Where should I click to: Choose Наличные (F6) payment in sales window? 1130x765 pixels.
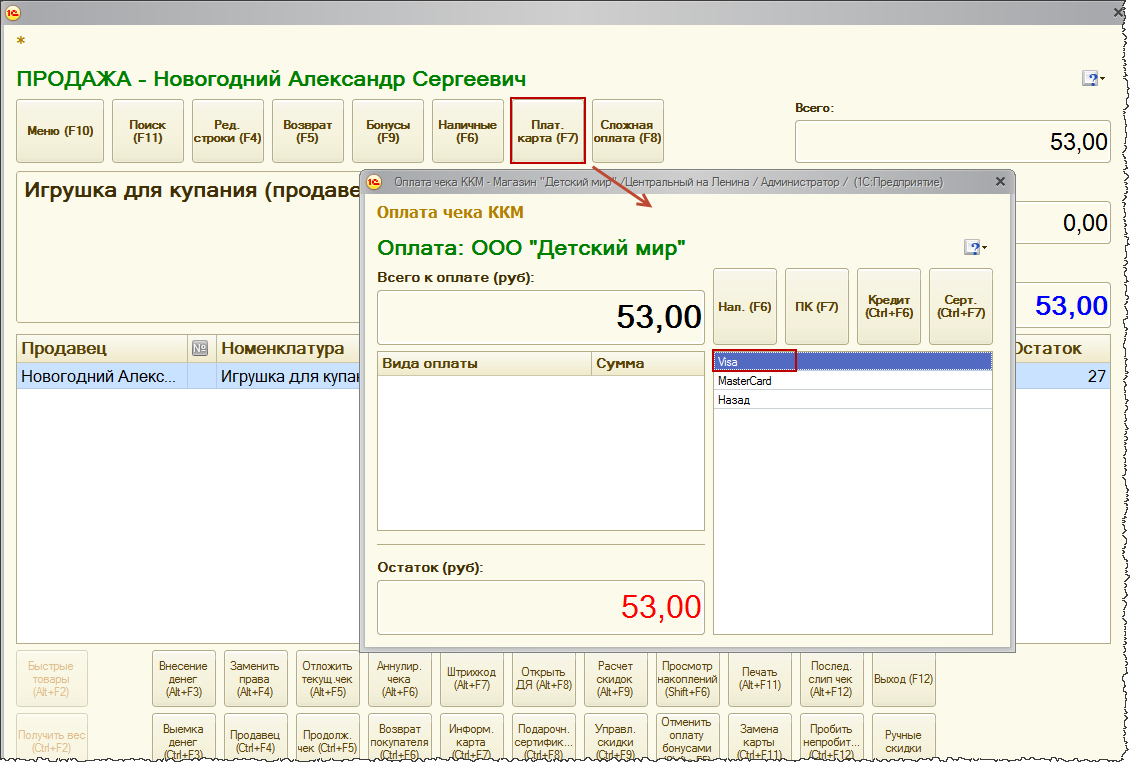[468, 131]
